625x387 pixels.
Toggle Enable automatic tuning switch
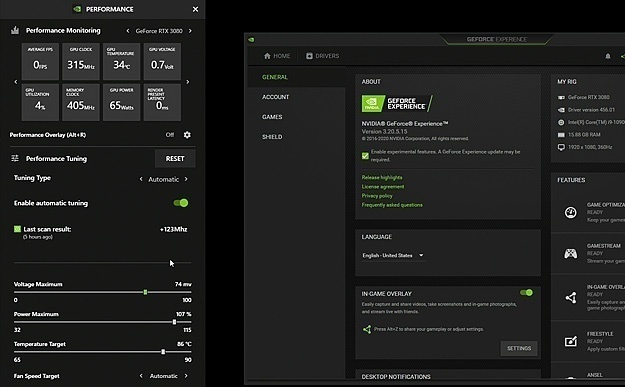[181, 203]
